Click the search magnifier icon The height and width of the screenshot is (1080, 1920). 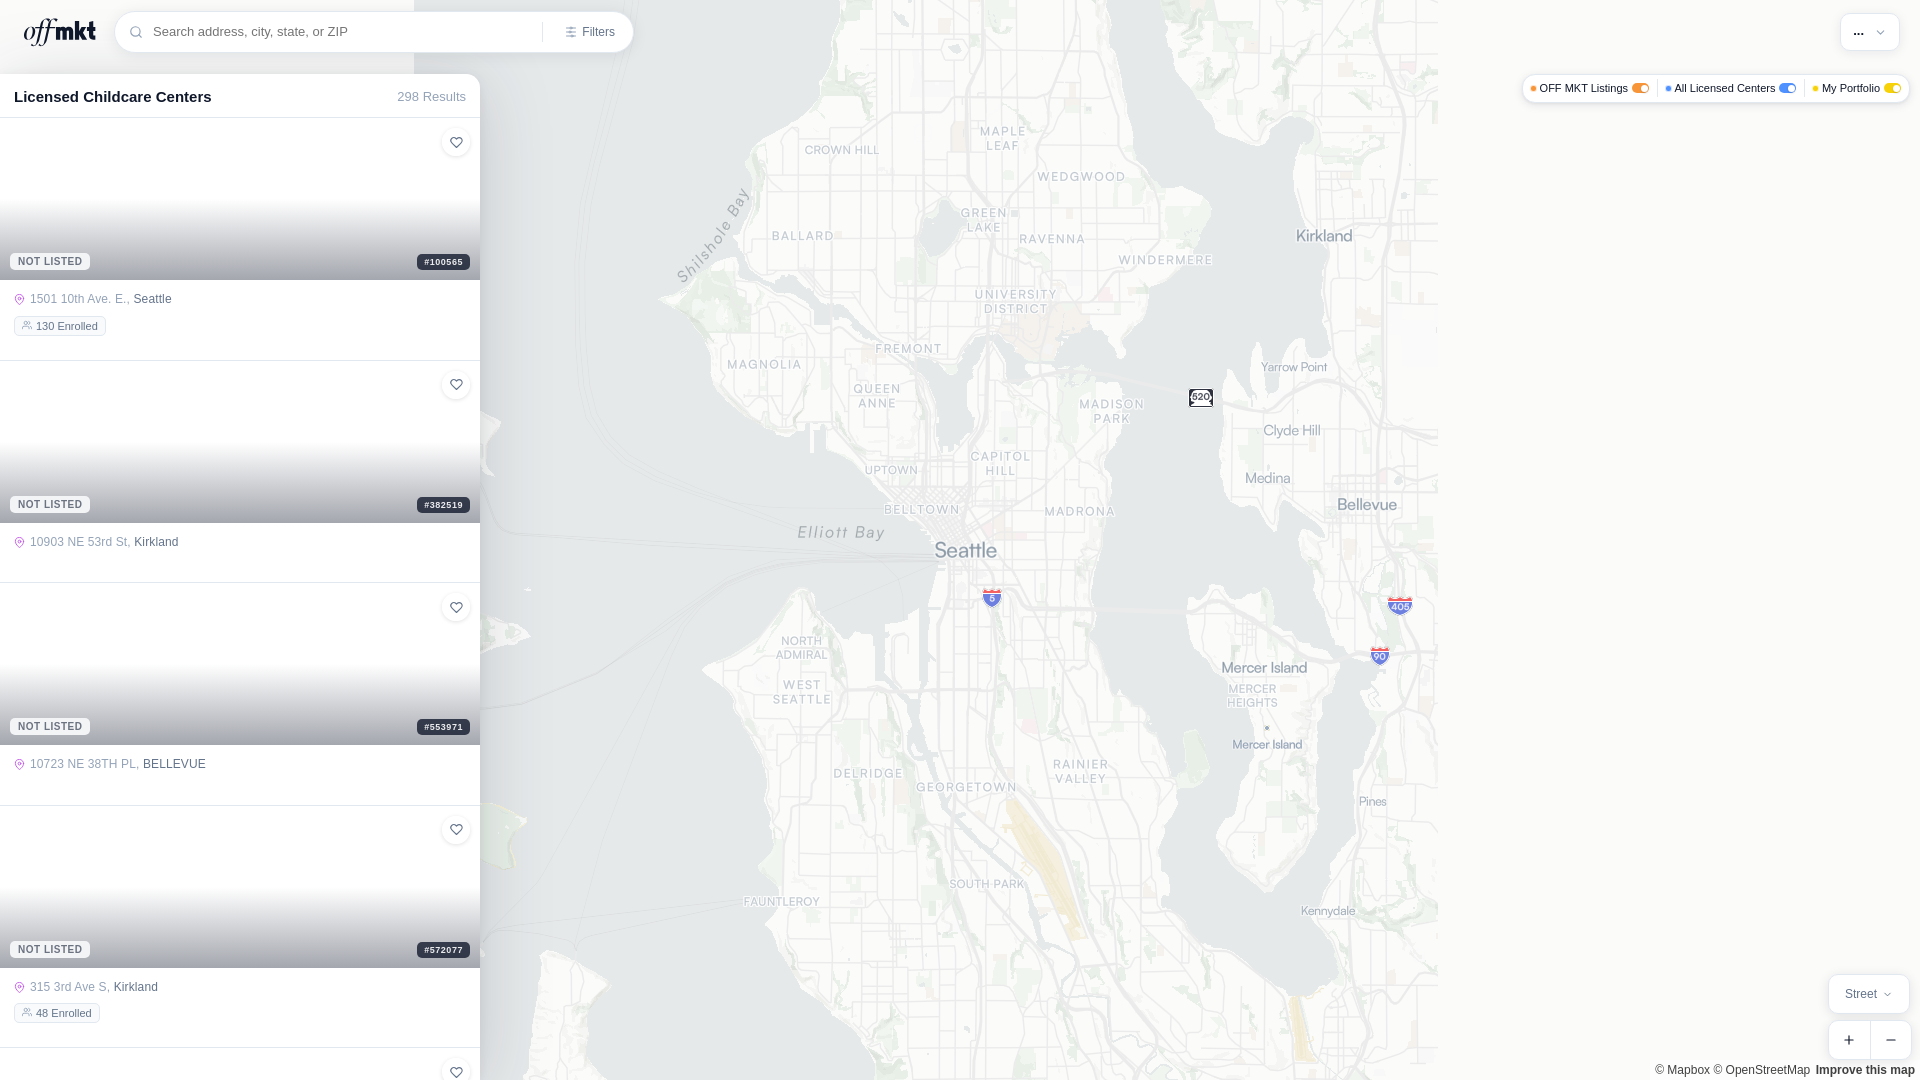136,32
